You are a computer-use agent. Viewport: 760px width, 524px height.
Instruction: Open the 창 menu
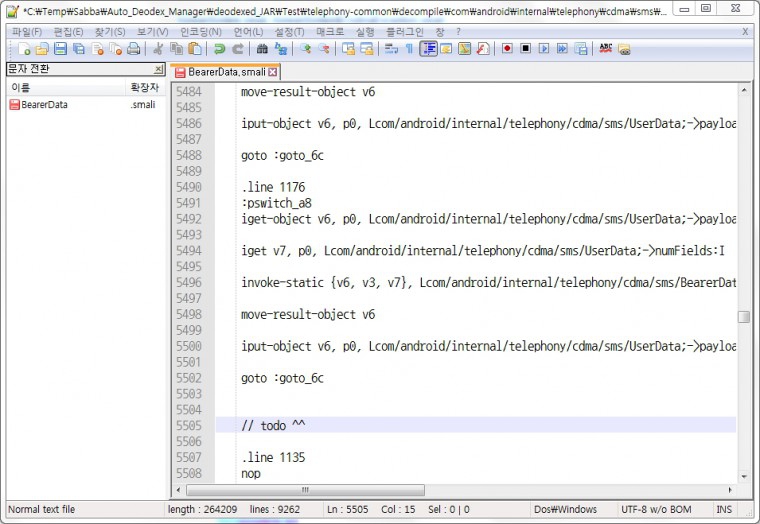click(x=440, y=32)
